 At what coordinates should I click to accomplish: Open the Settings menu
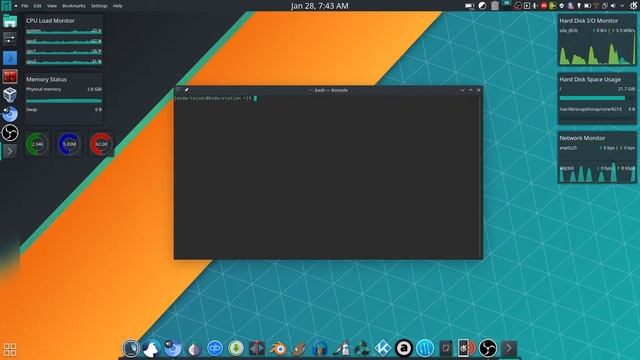(x=99, y=6)
